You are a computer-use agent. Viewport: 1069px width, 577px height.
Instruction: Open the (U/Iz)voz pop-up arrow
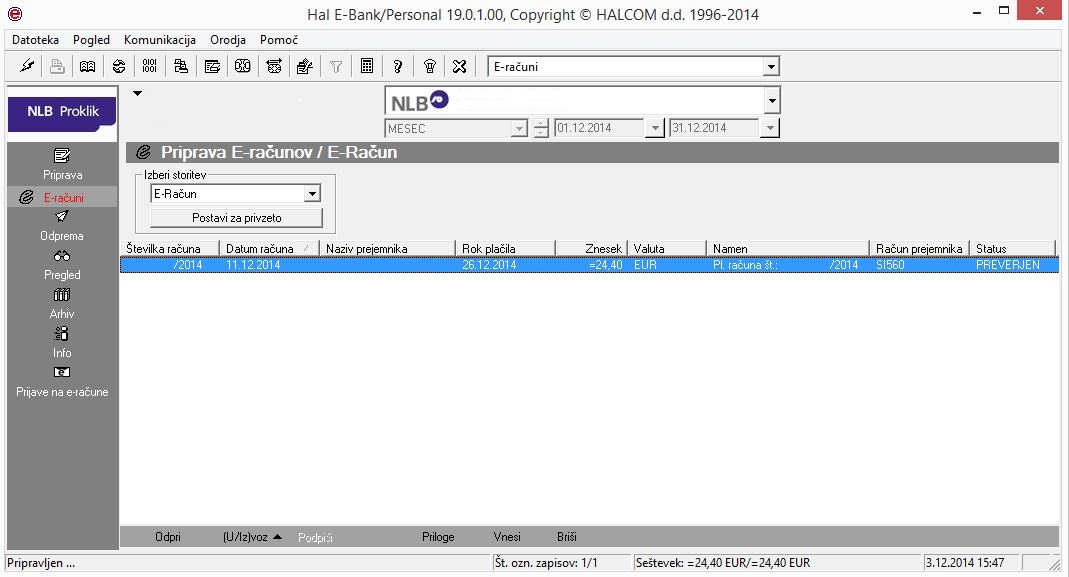click(277, 537)
